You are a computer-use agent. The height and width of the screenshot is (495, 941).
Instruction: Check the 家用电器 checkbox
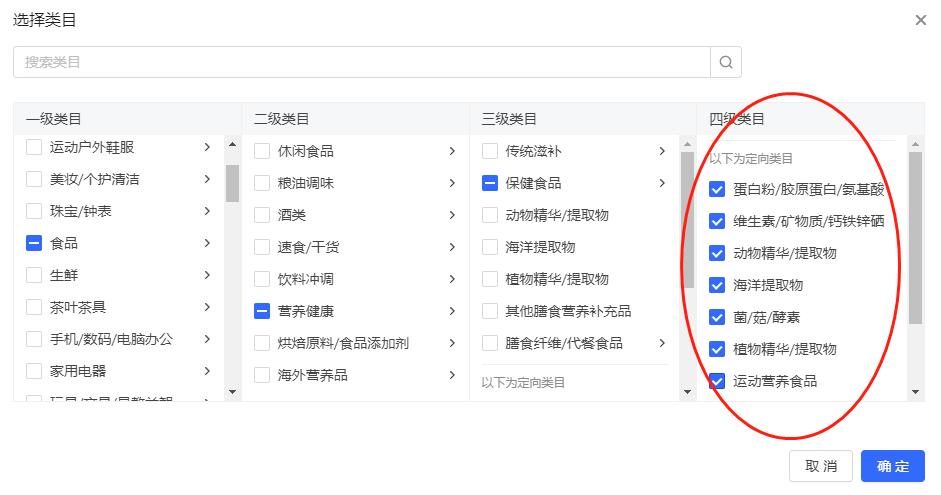[34, 371]
